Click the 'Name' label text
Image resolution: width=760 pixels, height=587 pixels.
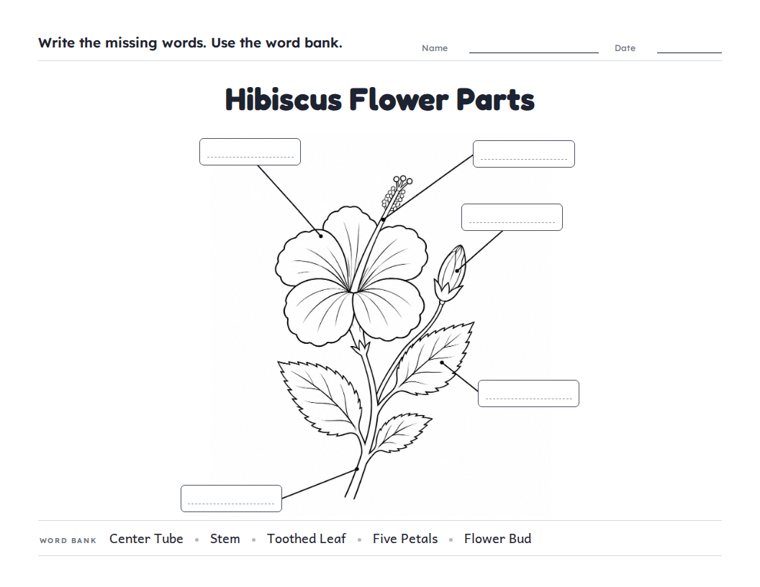click(435, 48)
